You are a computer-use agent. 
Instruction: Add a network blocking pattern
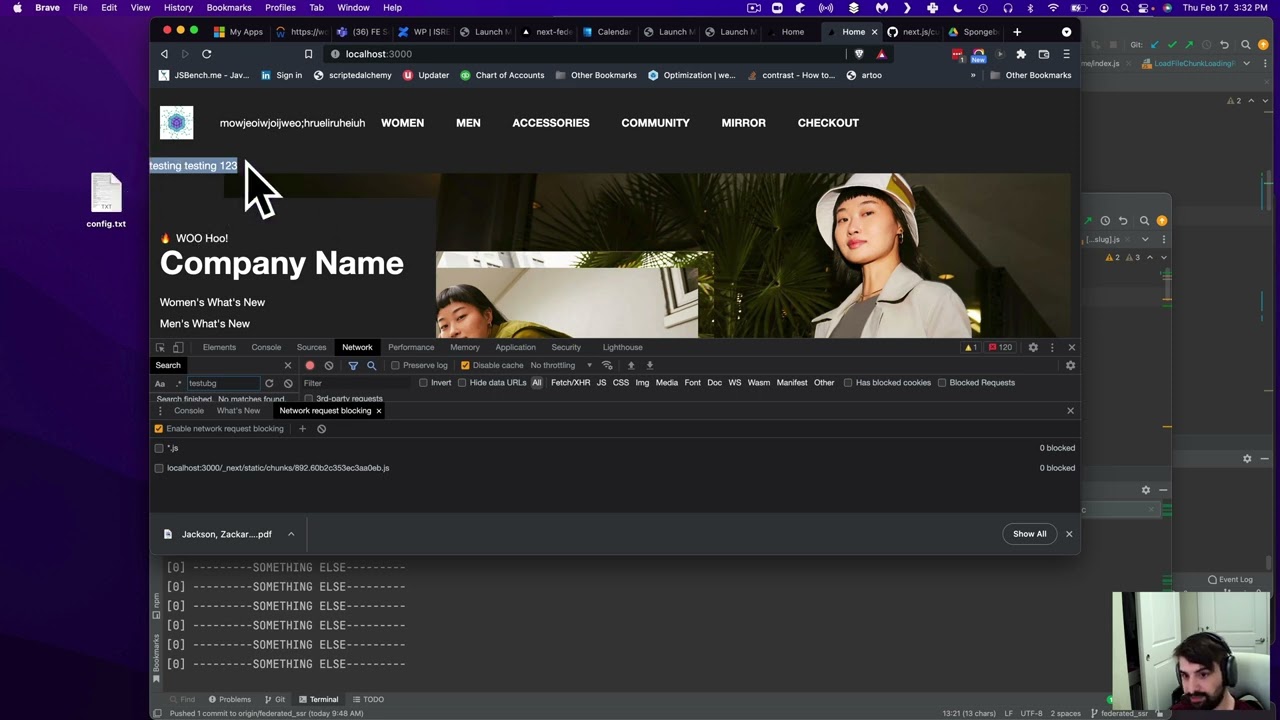click(x=302, y=429)
